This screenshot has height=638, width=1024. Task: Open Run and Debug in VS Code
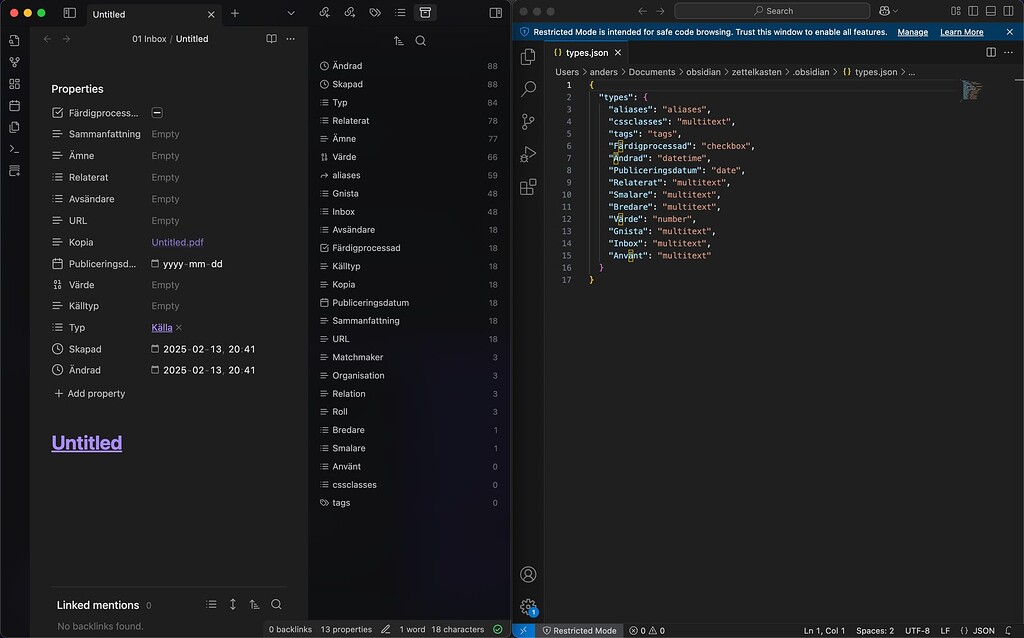pos(528,154)
